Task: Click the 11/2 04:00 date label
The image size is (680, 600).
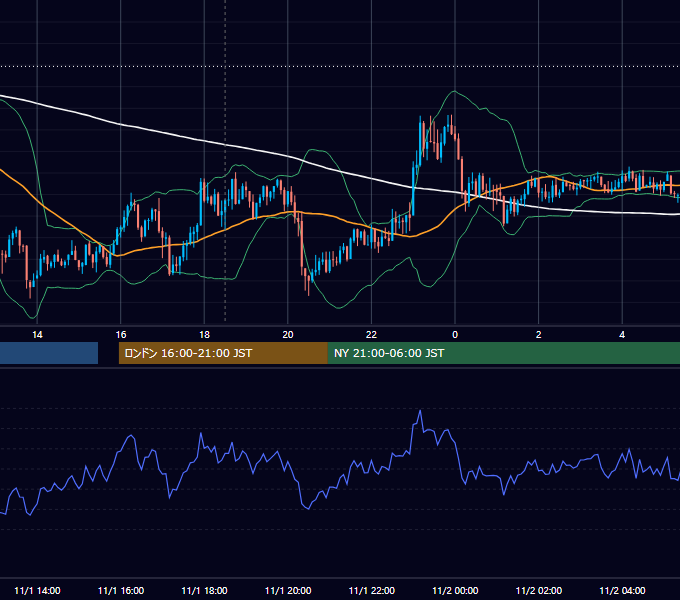Action: (x=622, y=590)
